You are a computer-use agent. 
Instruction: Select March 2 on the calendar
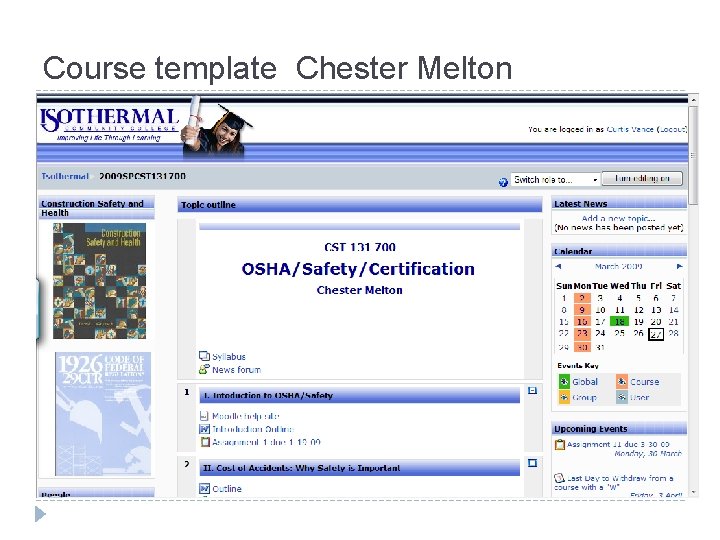pos(582,298)
